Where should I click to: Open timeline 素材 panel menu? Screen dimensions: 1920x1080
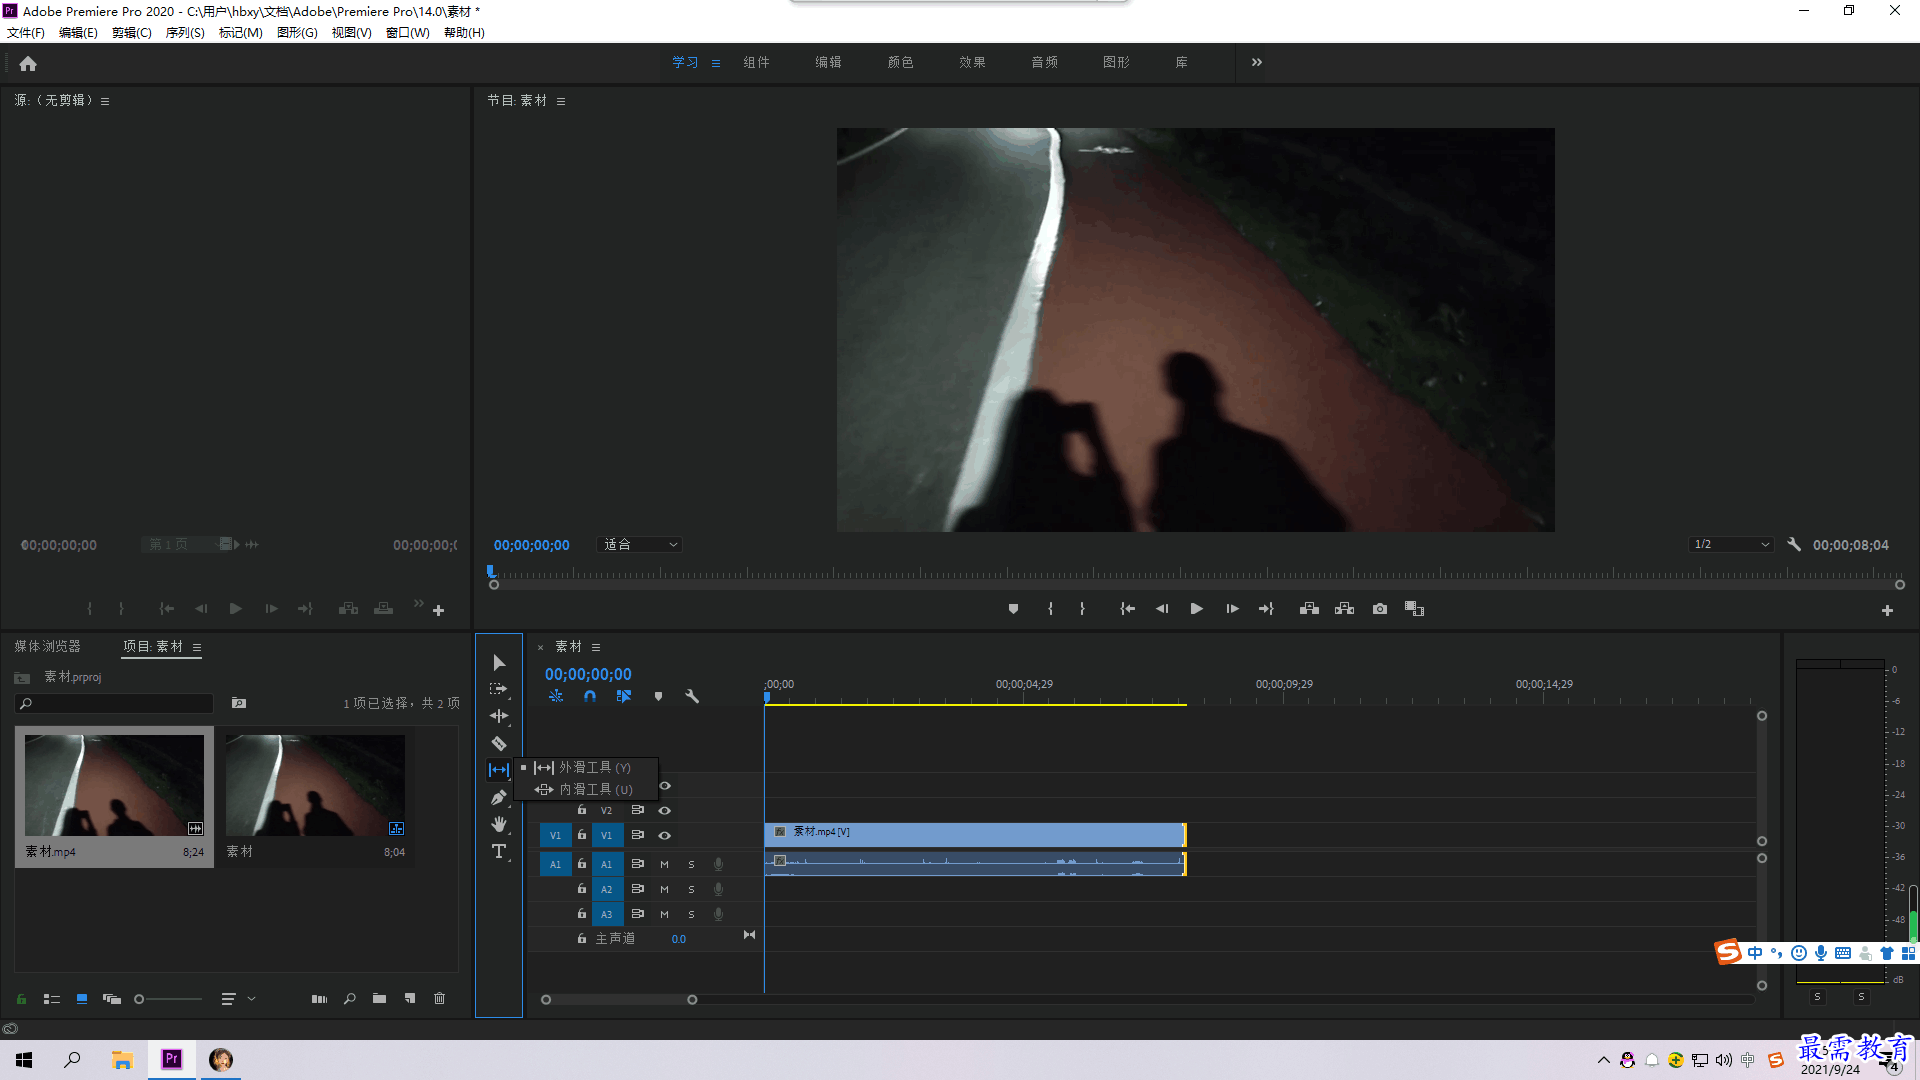click(596, 647)
